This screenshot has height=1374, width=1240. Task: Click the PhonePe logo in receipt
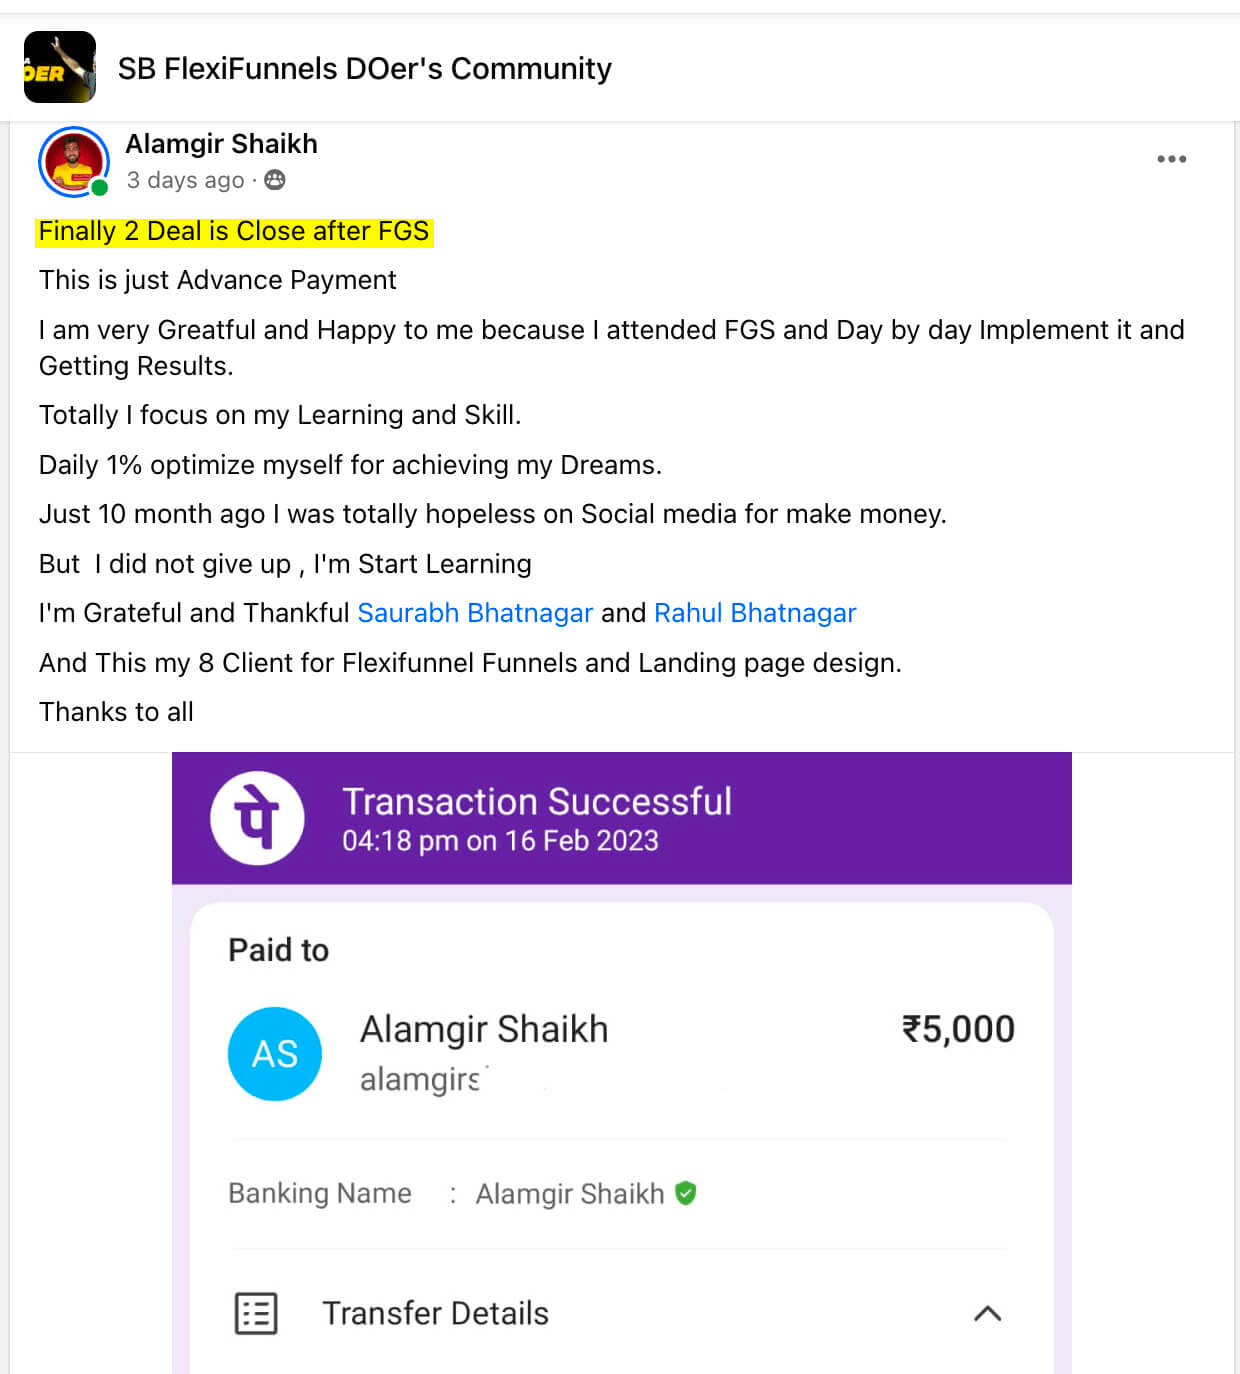click(257, 817)
